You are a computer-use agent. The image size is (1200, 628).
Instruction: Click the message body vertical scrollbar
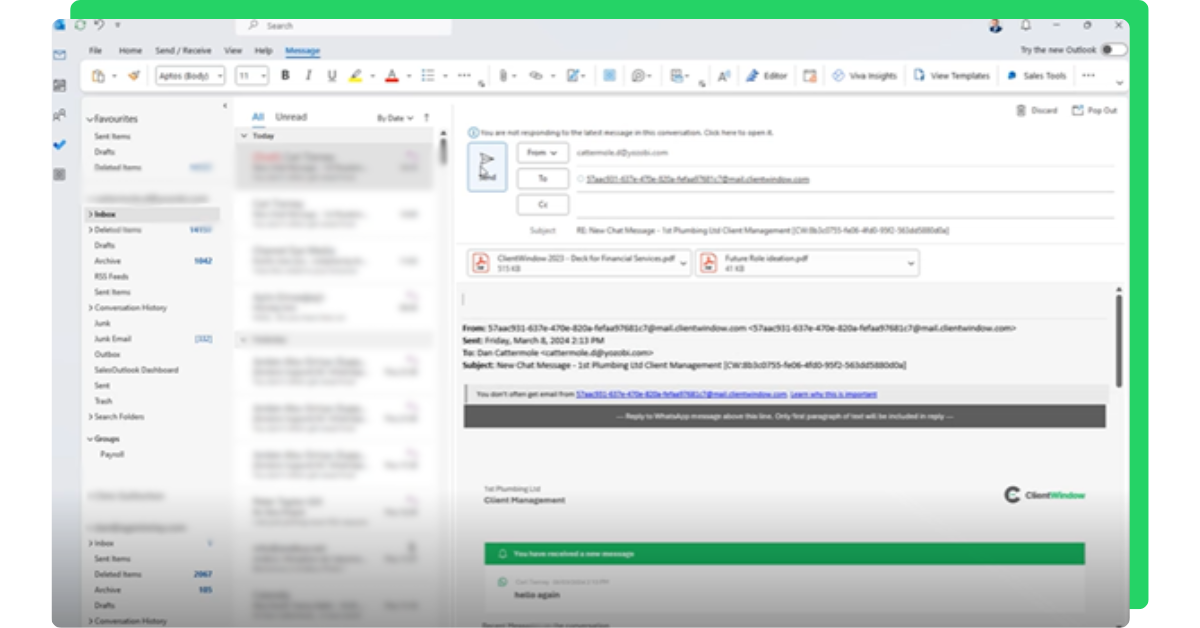1118,340
